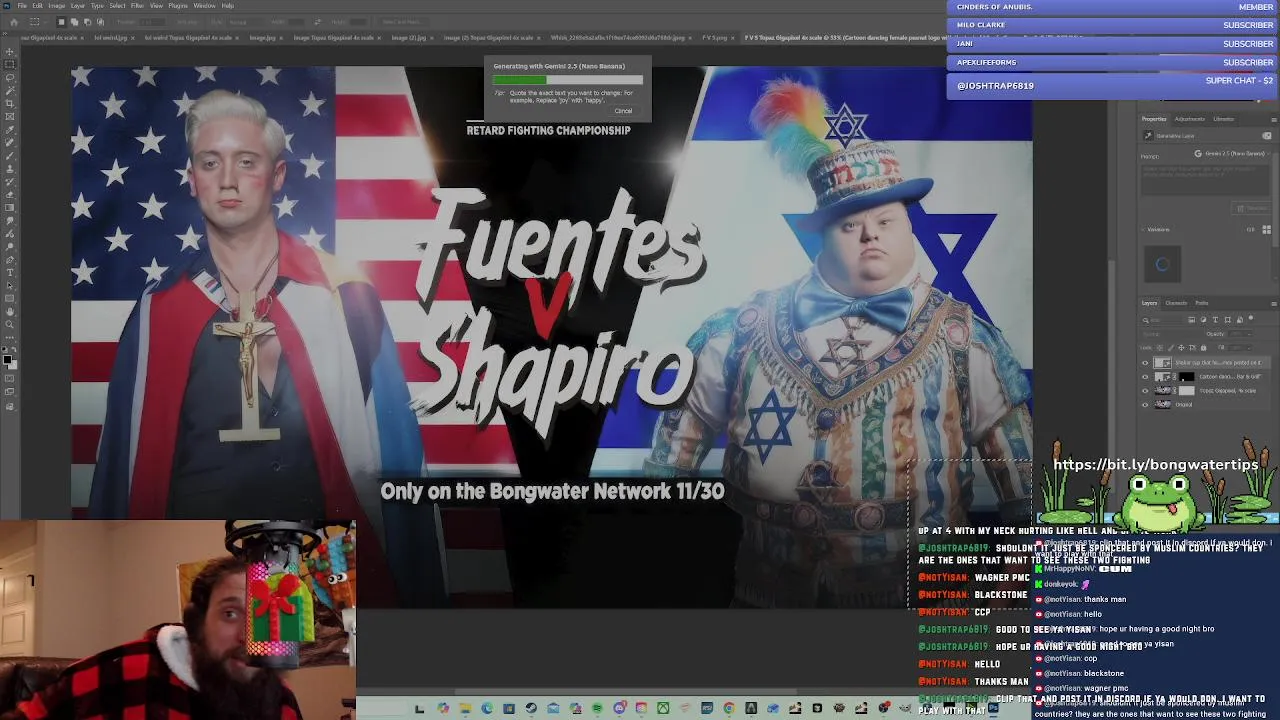Hide the Original layer
This screenshot has width=1280, height=720.
click(x=1145, y=404)
